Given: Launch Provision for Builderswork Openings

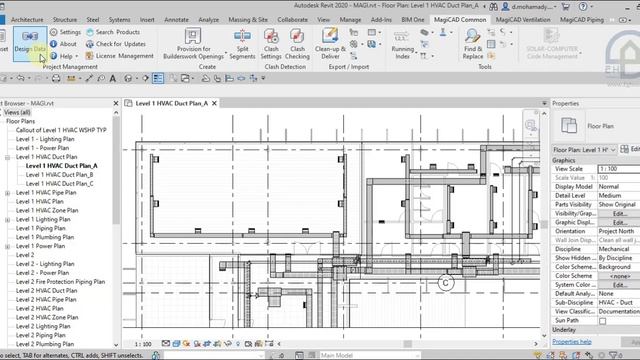Looking at the screenshot, I should 193,44.
